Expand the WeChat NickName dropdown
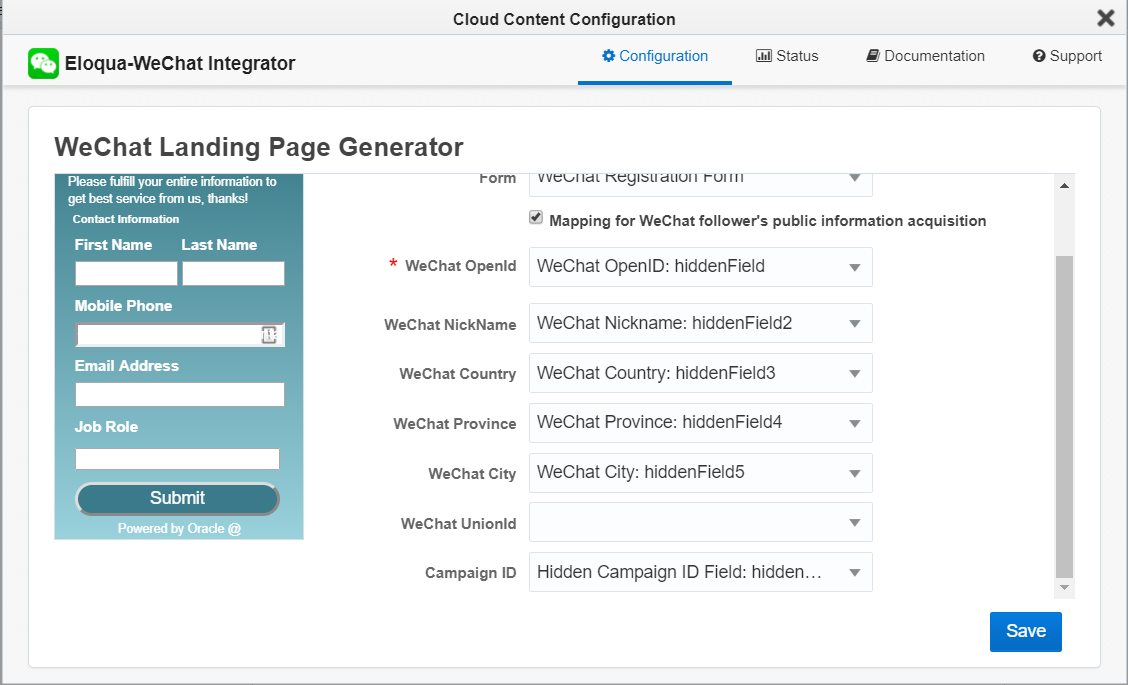 pos(701,323)
